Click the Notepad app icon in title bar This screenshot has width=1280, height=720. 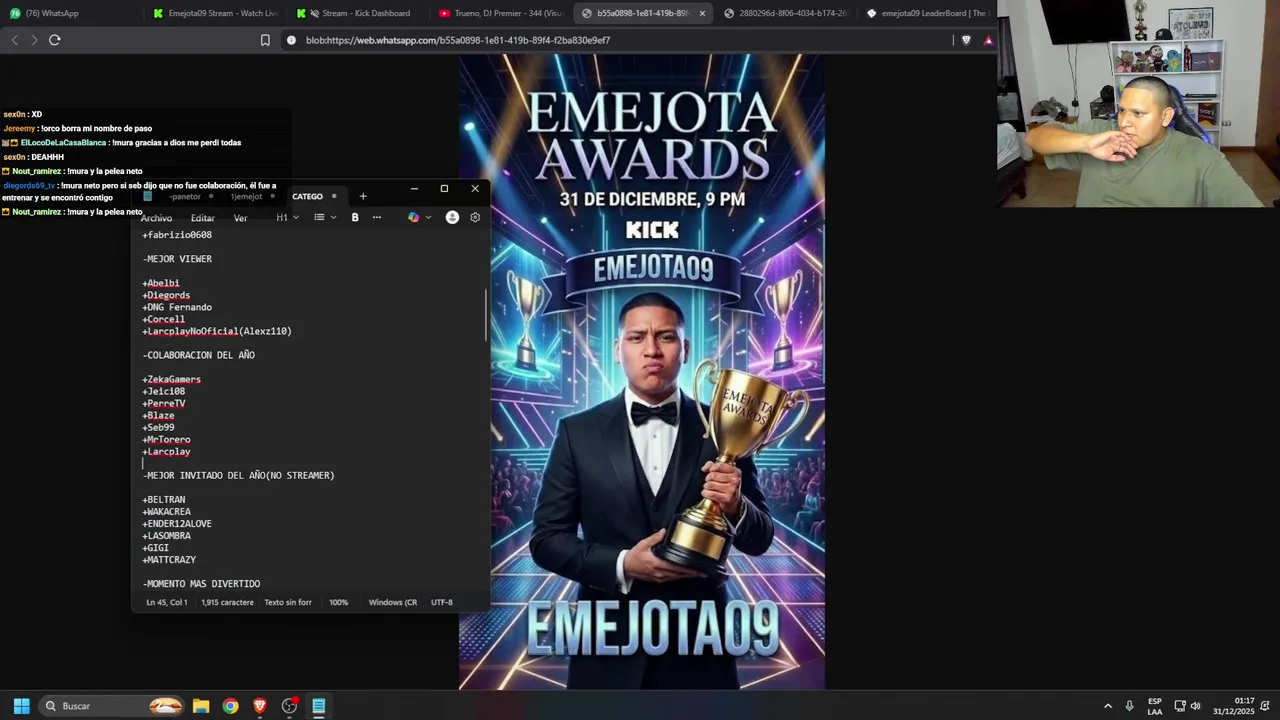pos(148,196)
